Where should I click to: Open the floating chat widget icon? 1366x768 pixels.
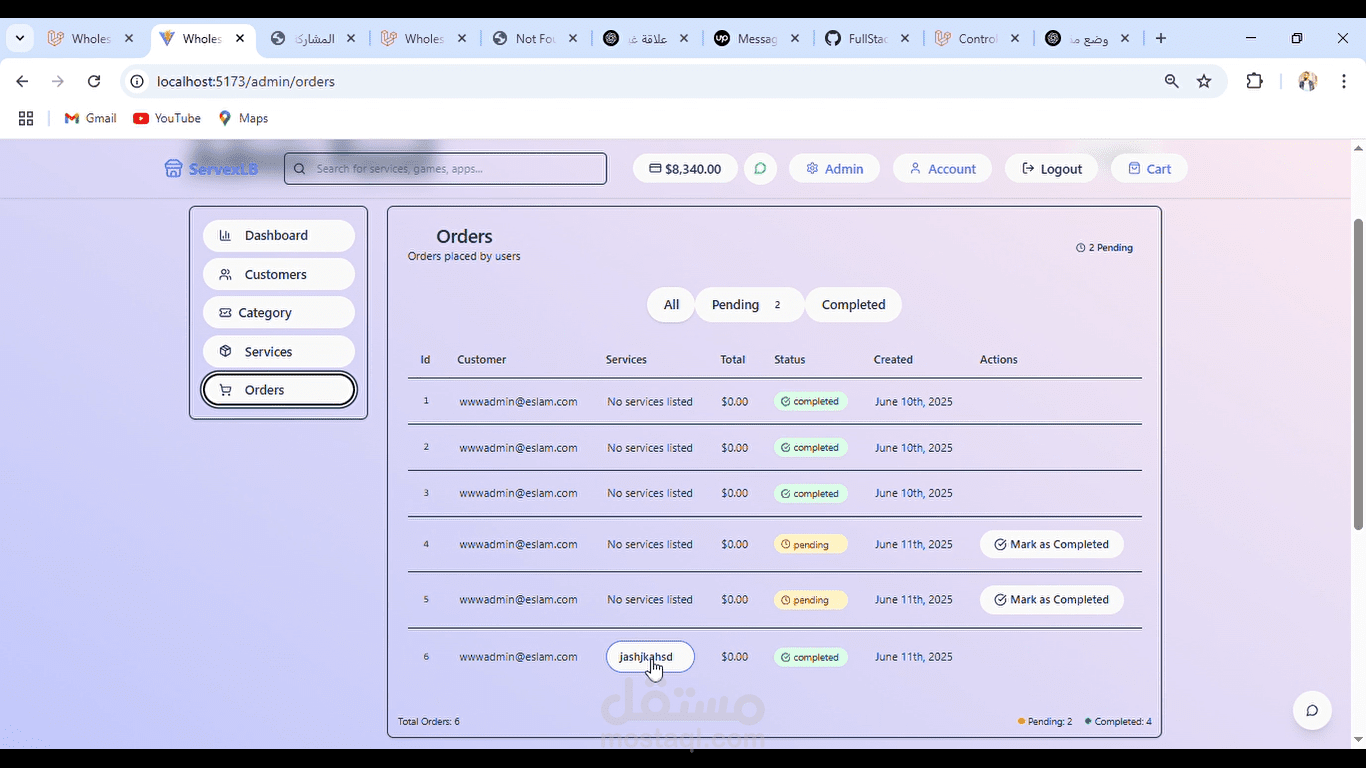point(1312,711)
